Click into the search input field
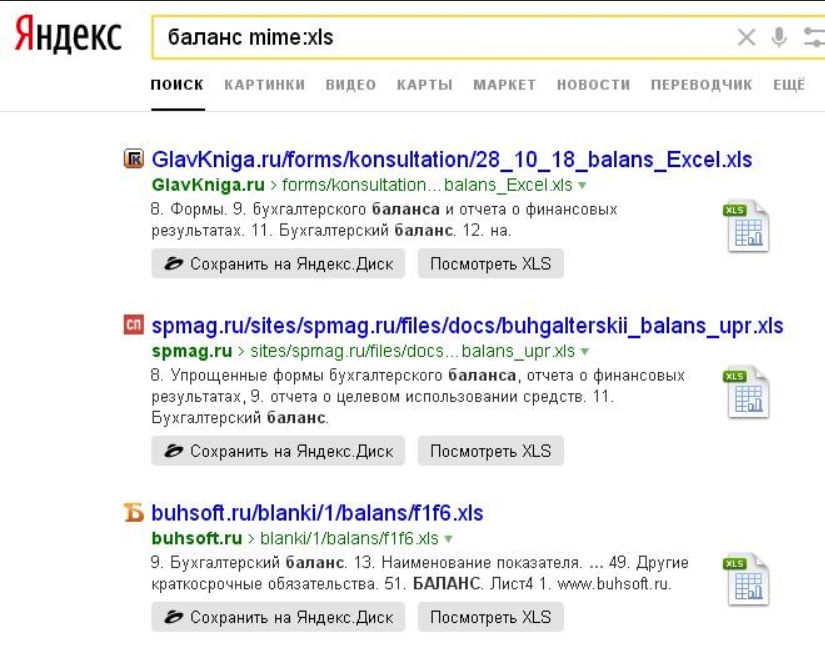This screenshot has width=825, height=652. pos(440,38)
